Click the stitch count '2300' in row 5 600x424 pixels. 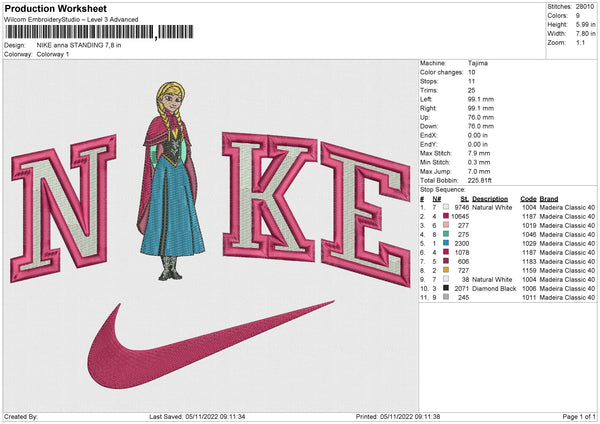click(461, 243)
